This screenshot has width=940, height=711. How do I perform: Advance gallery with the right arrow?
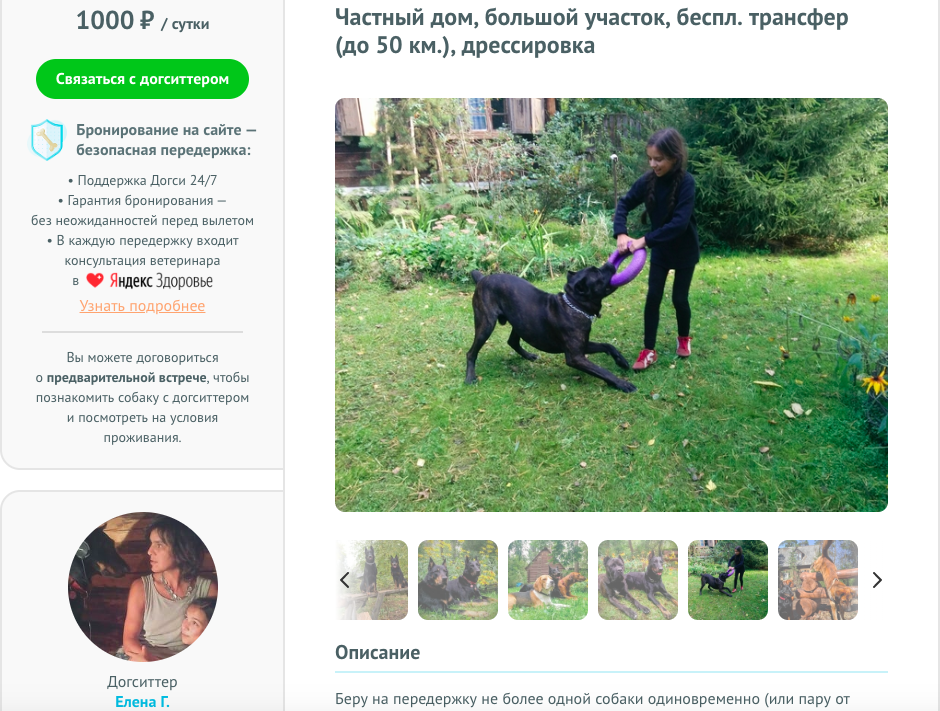[x=876, y=580]
